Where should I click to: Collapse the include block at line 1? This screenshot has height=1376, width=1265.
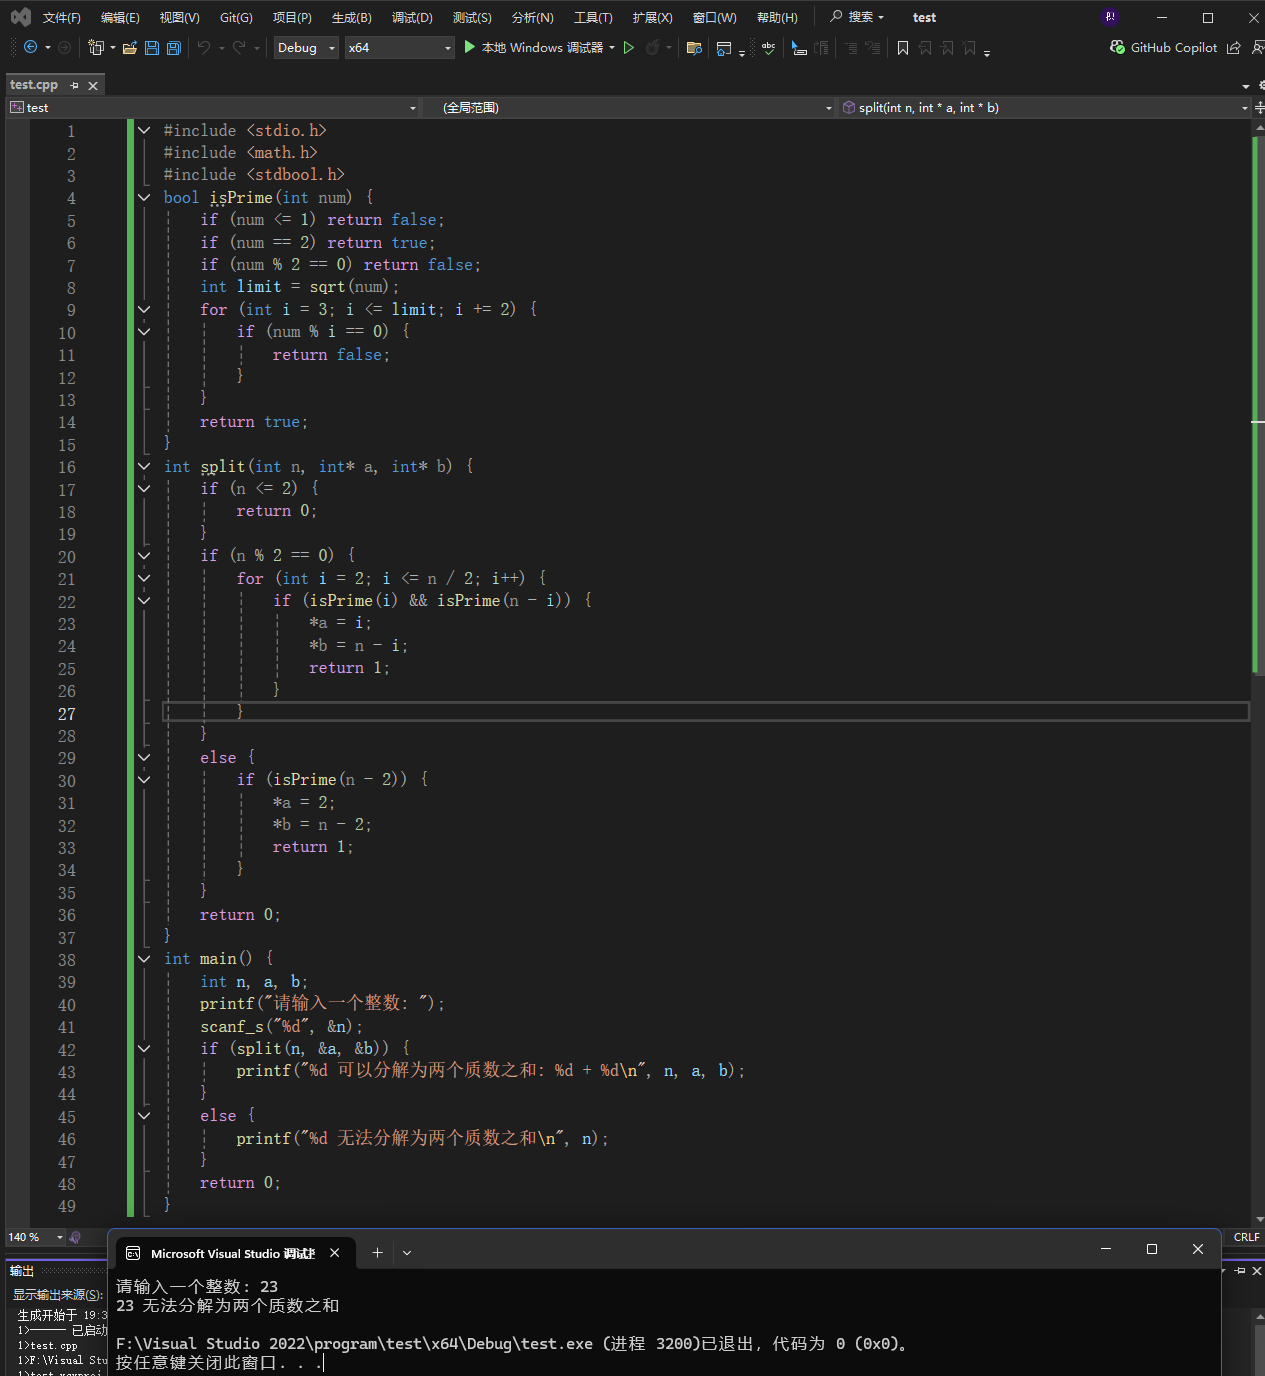(144, 130)
